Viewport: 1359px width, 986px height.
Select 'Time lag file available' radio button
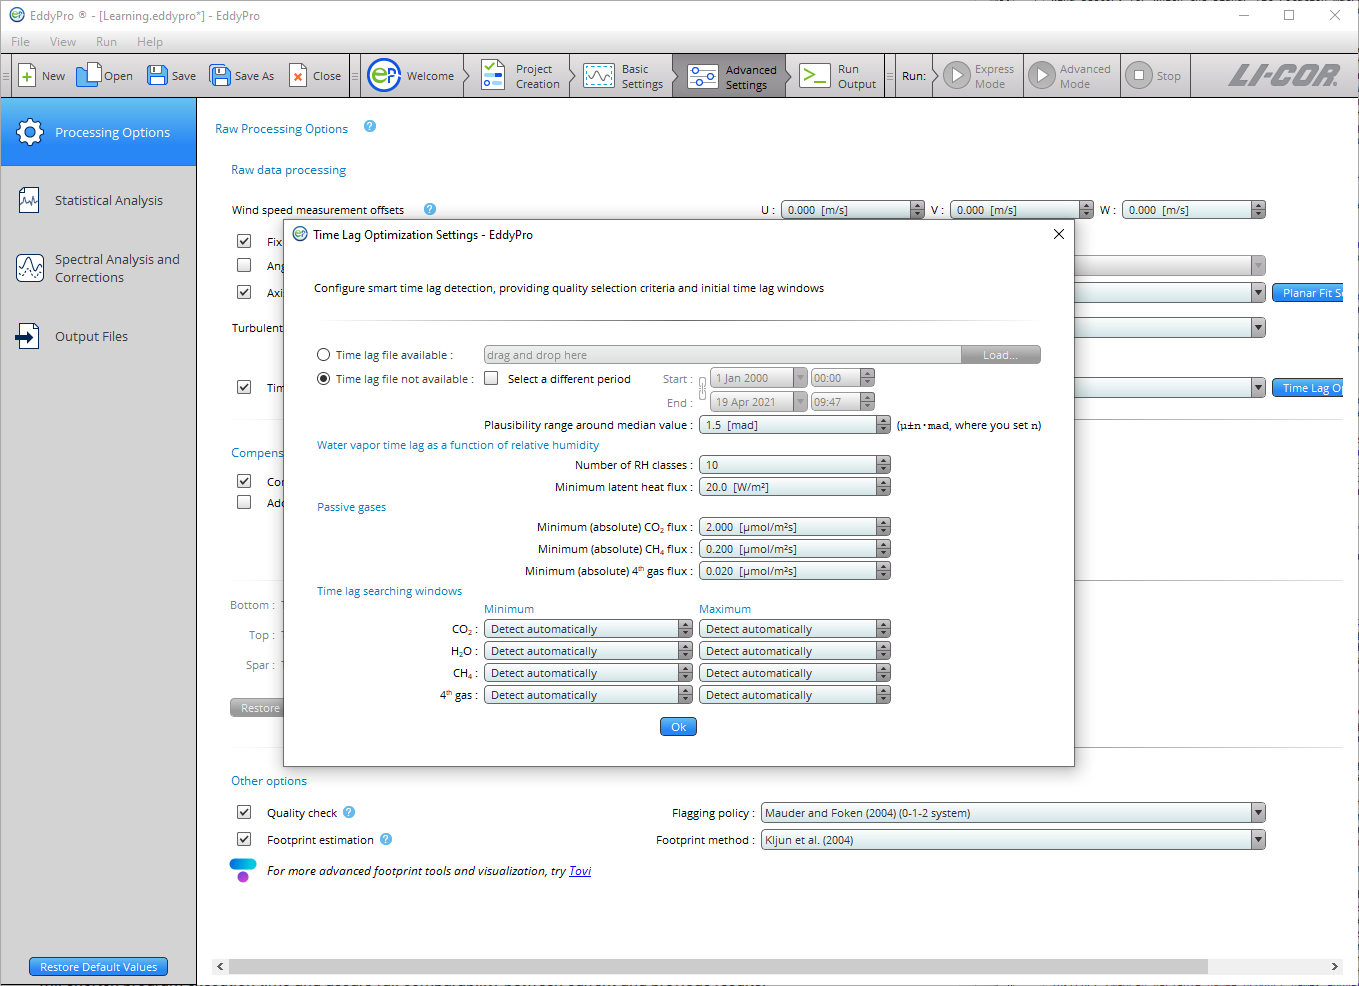coord(324,355)
